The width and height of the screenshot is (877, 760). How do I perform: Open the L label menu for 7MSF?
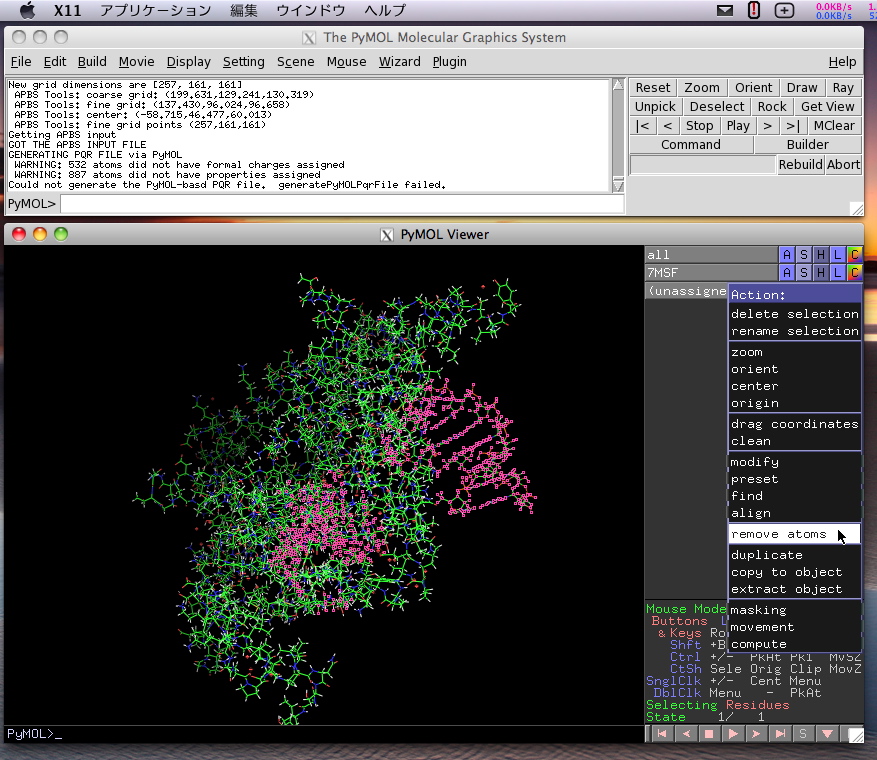(x=837, y=273)
